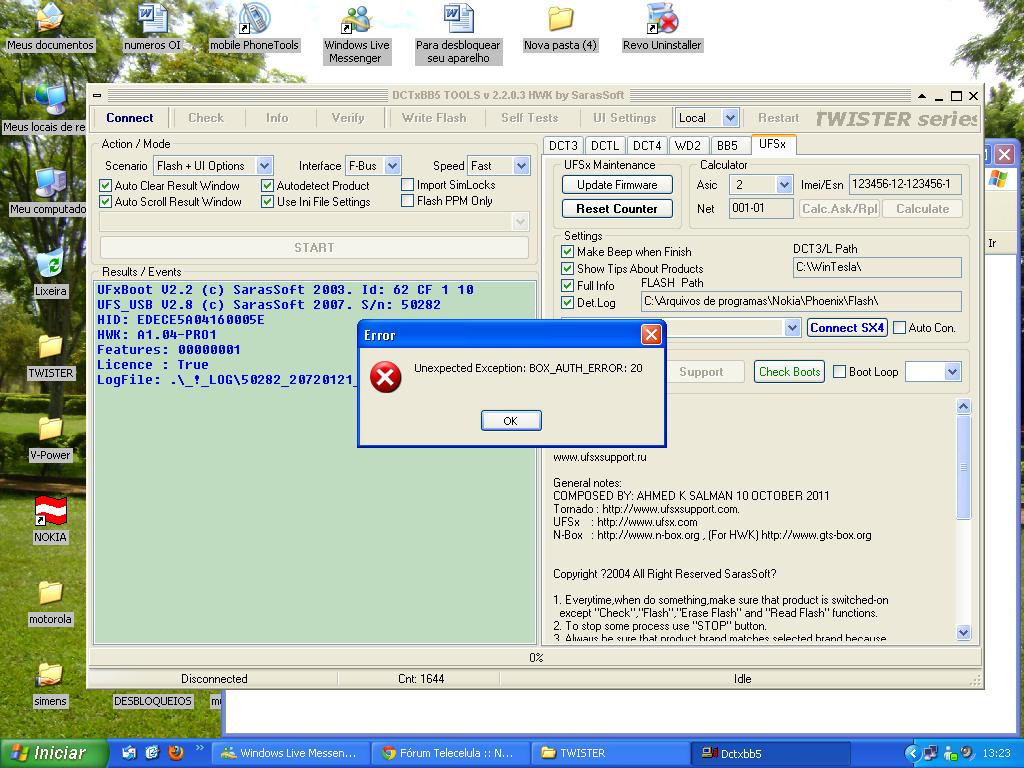The height and width of the screenshot is (768, 1024).
Task: Launch the Revo Uninstaller shortcut
Action: pos(662,27)
